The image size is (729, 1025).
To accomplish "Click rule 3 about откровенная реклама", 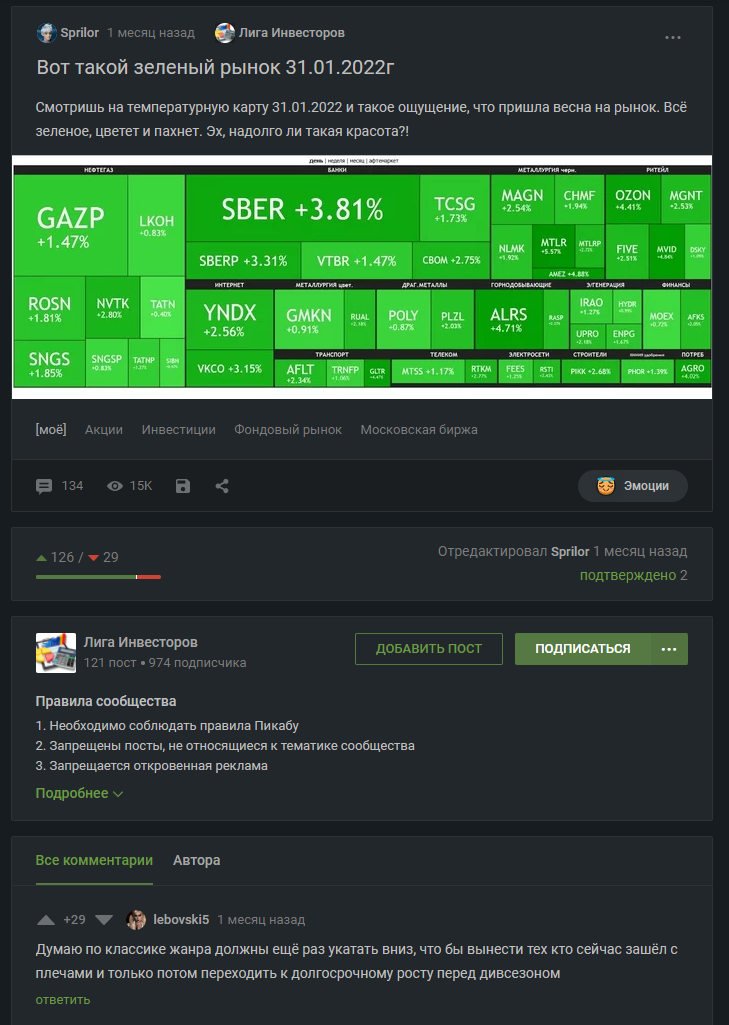I will (x=152, y=765).
